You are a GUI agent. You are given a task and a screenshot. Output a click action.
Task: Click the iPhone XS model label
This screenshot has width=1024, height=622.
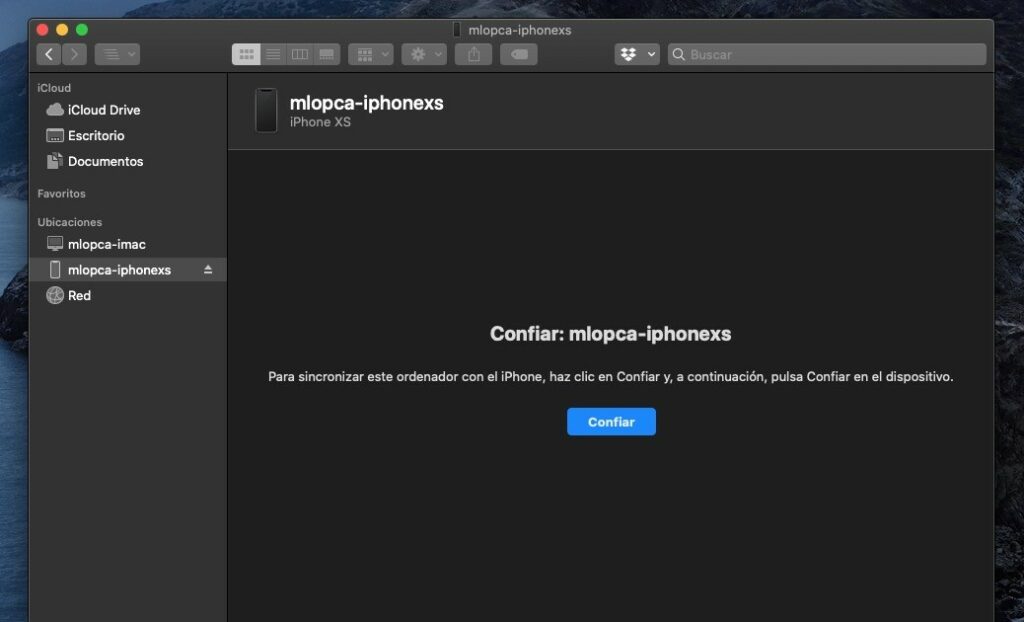tap(320, 122)
